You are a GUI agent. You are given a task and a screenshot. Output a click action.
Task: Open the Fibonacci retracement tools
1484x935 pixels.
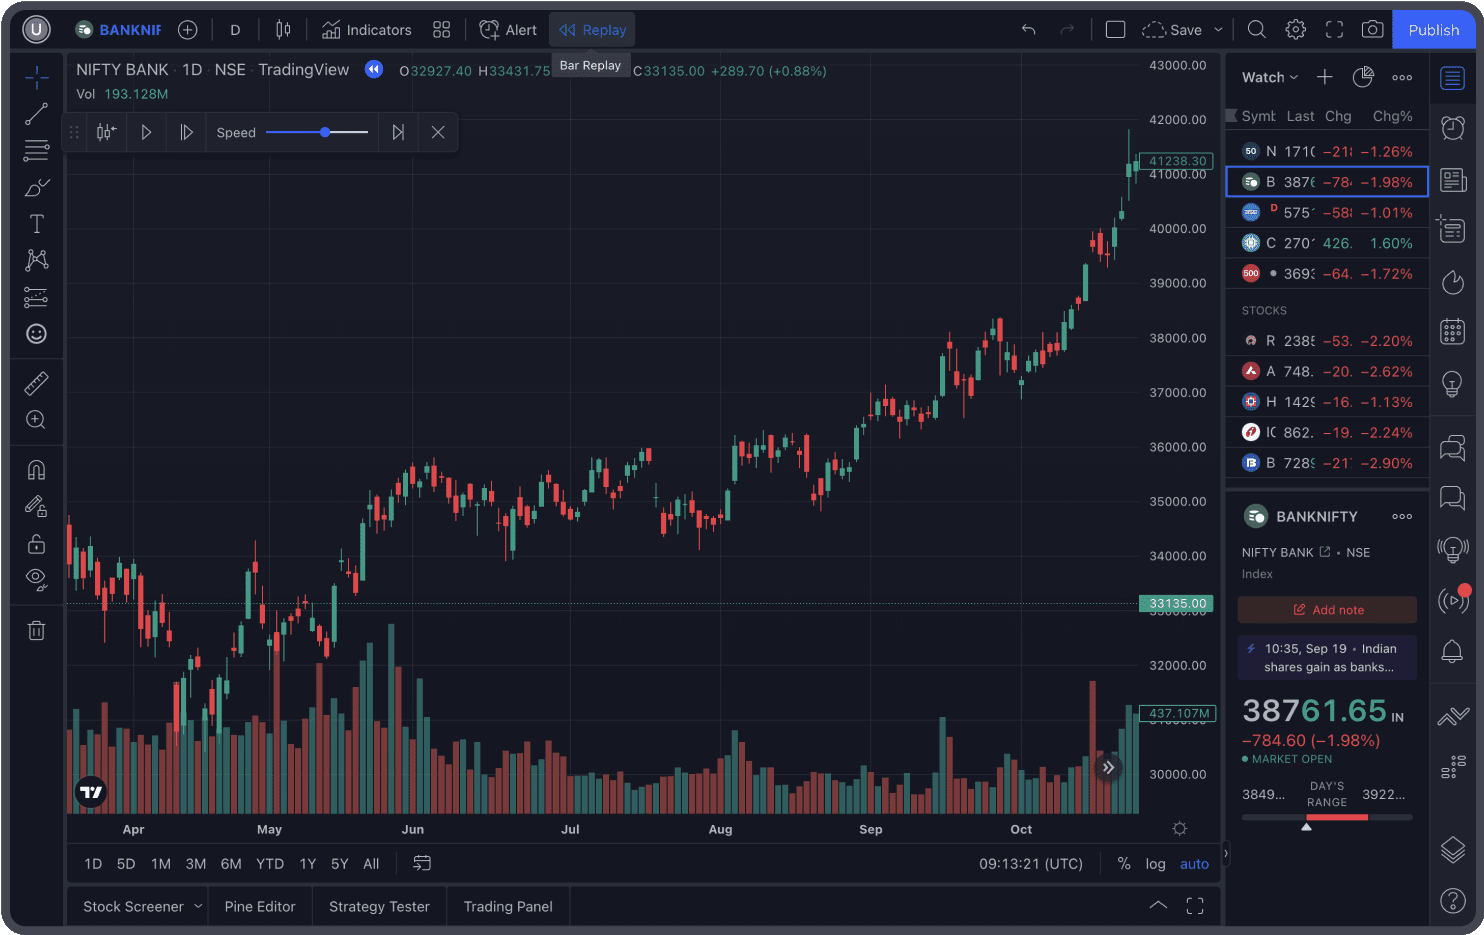pyautogui.click(x=36, y=150)
